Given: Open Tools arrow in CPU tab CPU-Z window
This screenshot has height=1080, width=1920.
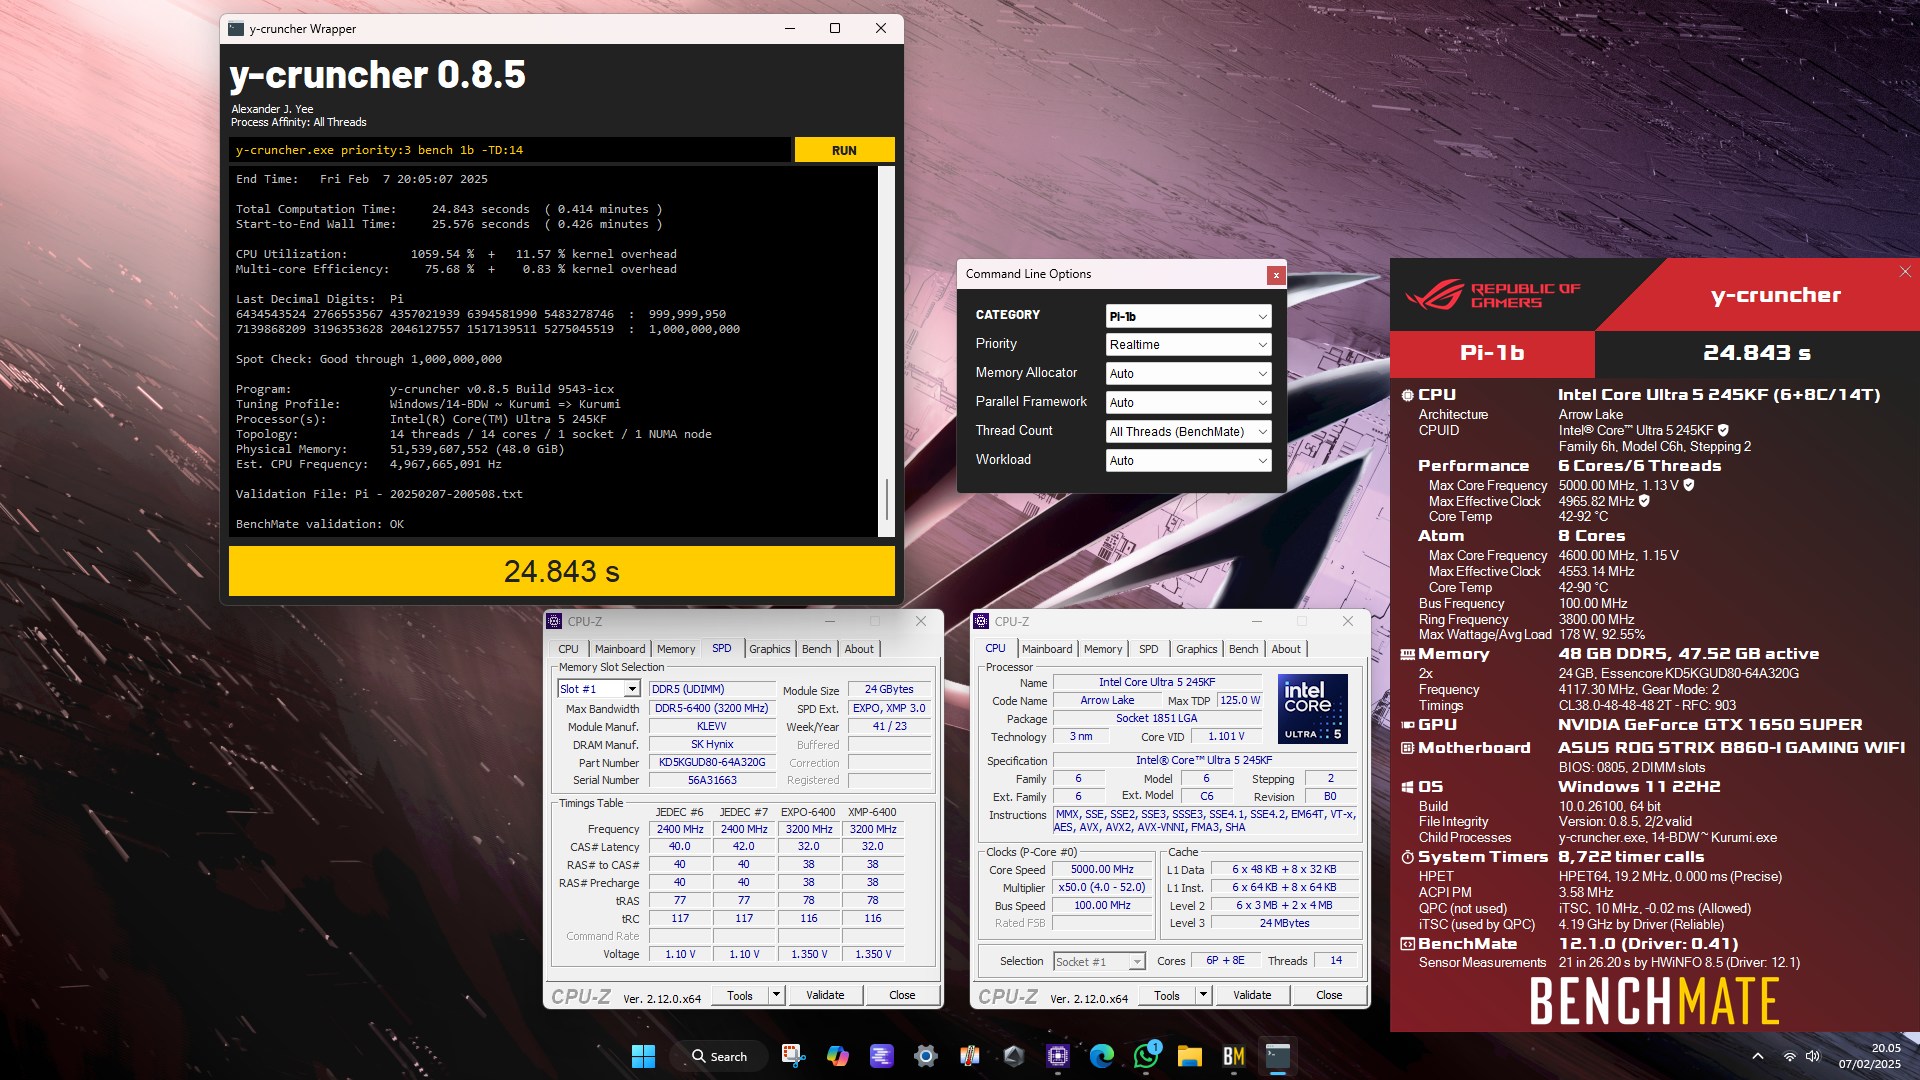Looking at the screenshot, I should pyautogui.click(x=1203, y=995).
